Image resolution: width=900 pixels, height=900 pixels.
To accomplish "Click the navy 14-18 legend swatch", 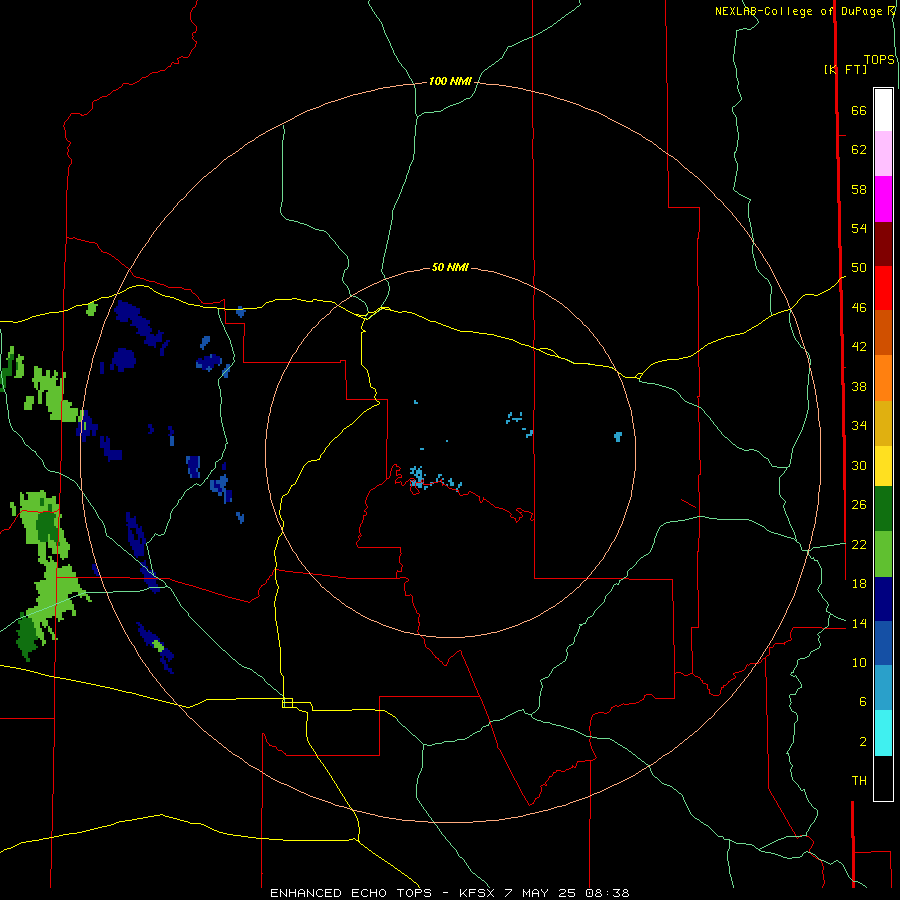I will [883, 599].
